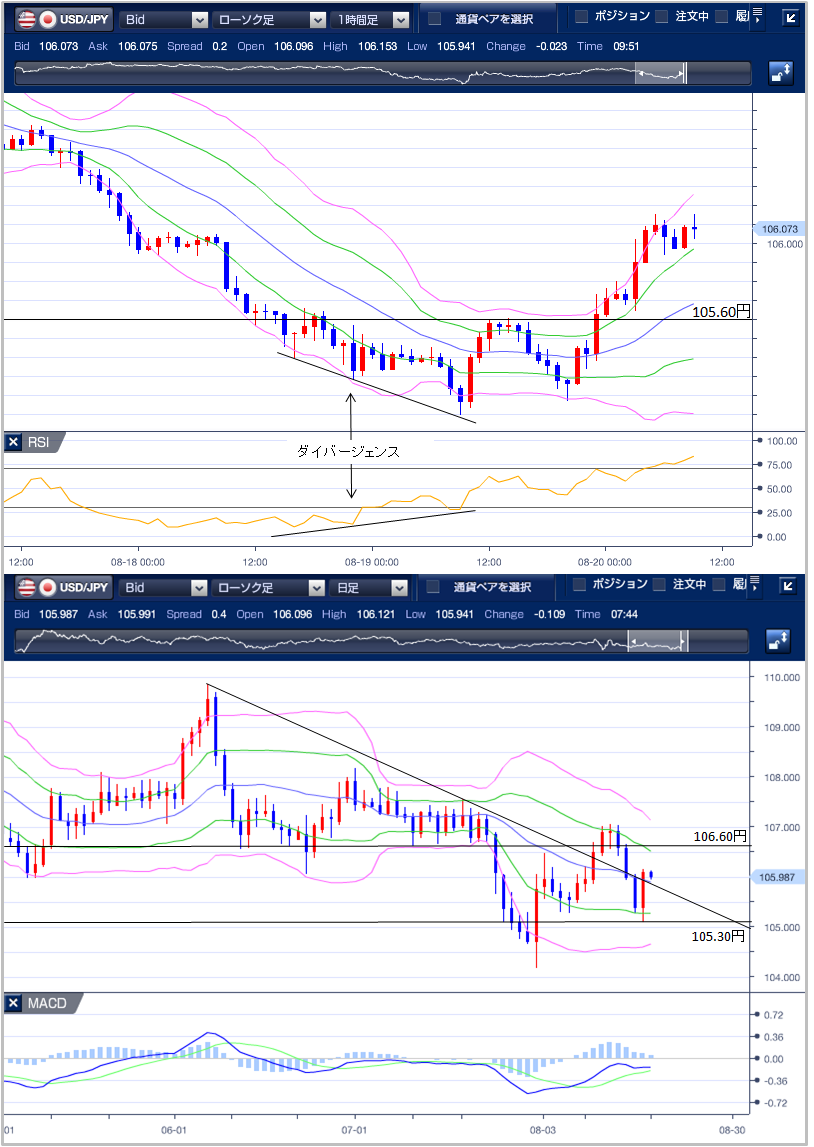Open the 1時間足 timeframe dropdown
Image resolution: width=814 pixels, height=1147 pixels.
[372, 19]
